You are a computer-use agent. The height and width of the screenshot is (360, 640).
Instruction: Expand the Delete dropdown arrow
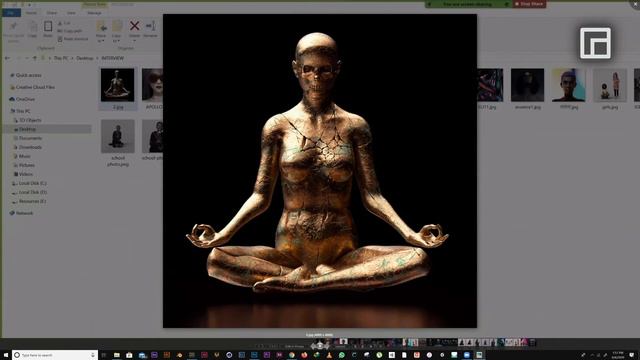click(x=134, y=40)
